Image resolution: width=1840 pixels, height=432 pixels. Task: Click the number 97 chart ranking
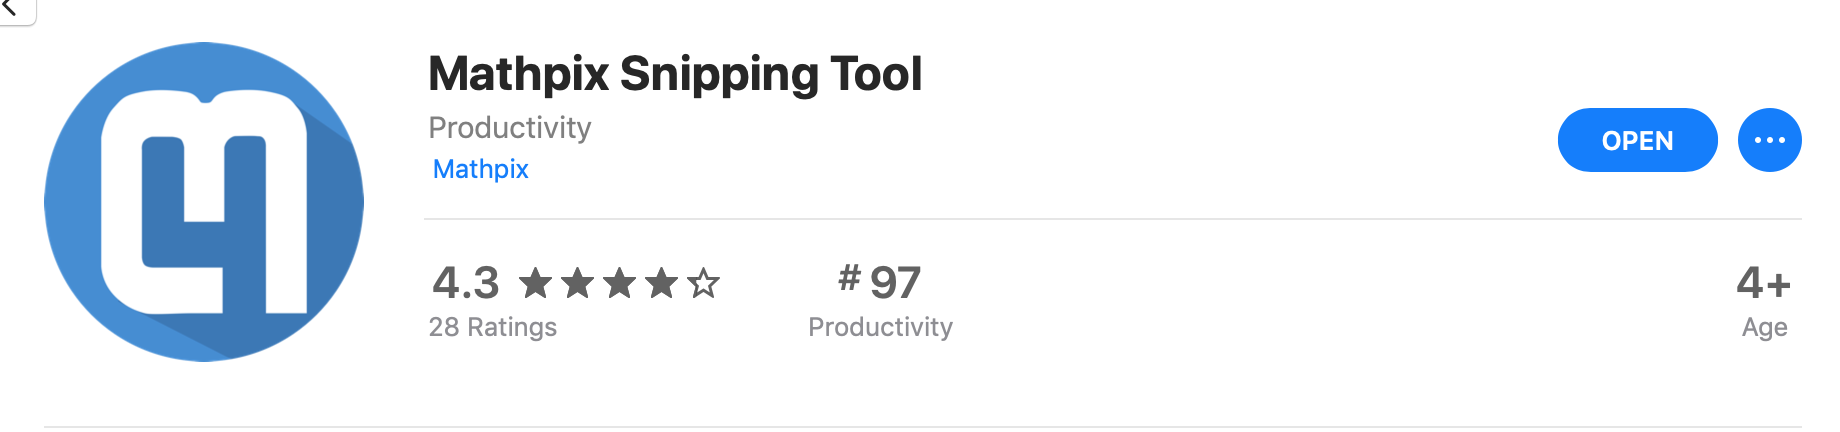[895, 283]
